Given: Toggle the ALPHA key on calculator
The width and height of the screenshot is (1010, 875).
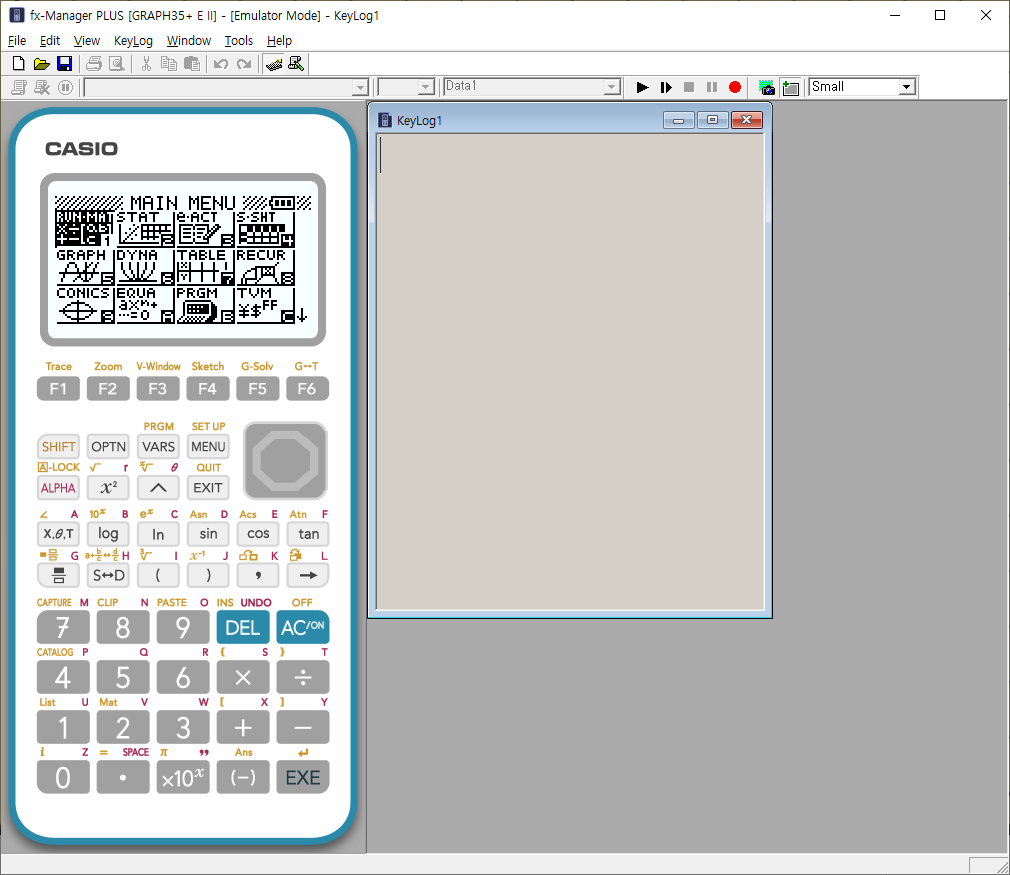Looking at the screenshot, I should coord(59,488).
